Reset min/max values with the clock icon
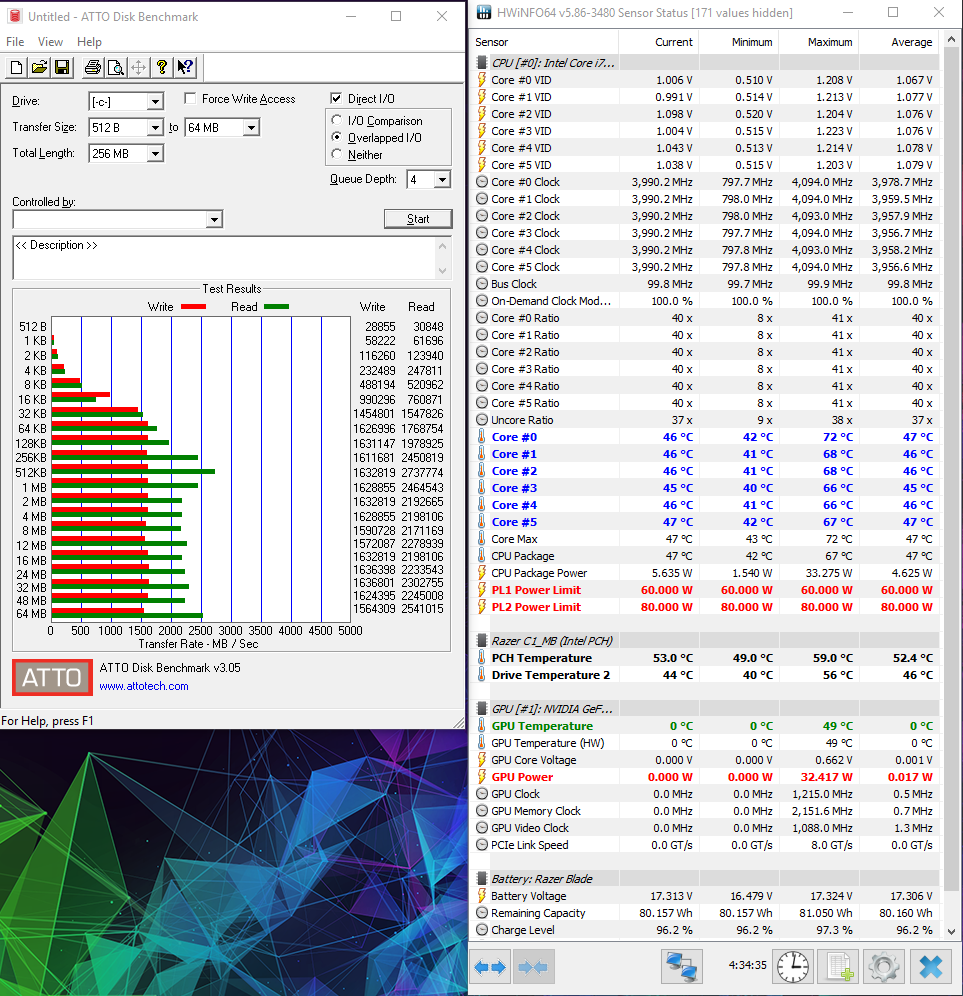Image resolution: width=963 pixels, height=996 pixels. (793, 967)
